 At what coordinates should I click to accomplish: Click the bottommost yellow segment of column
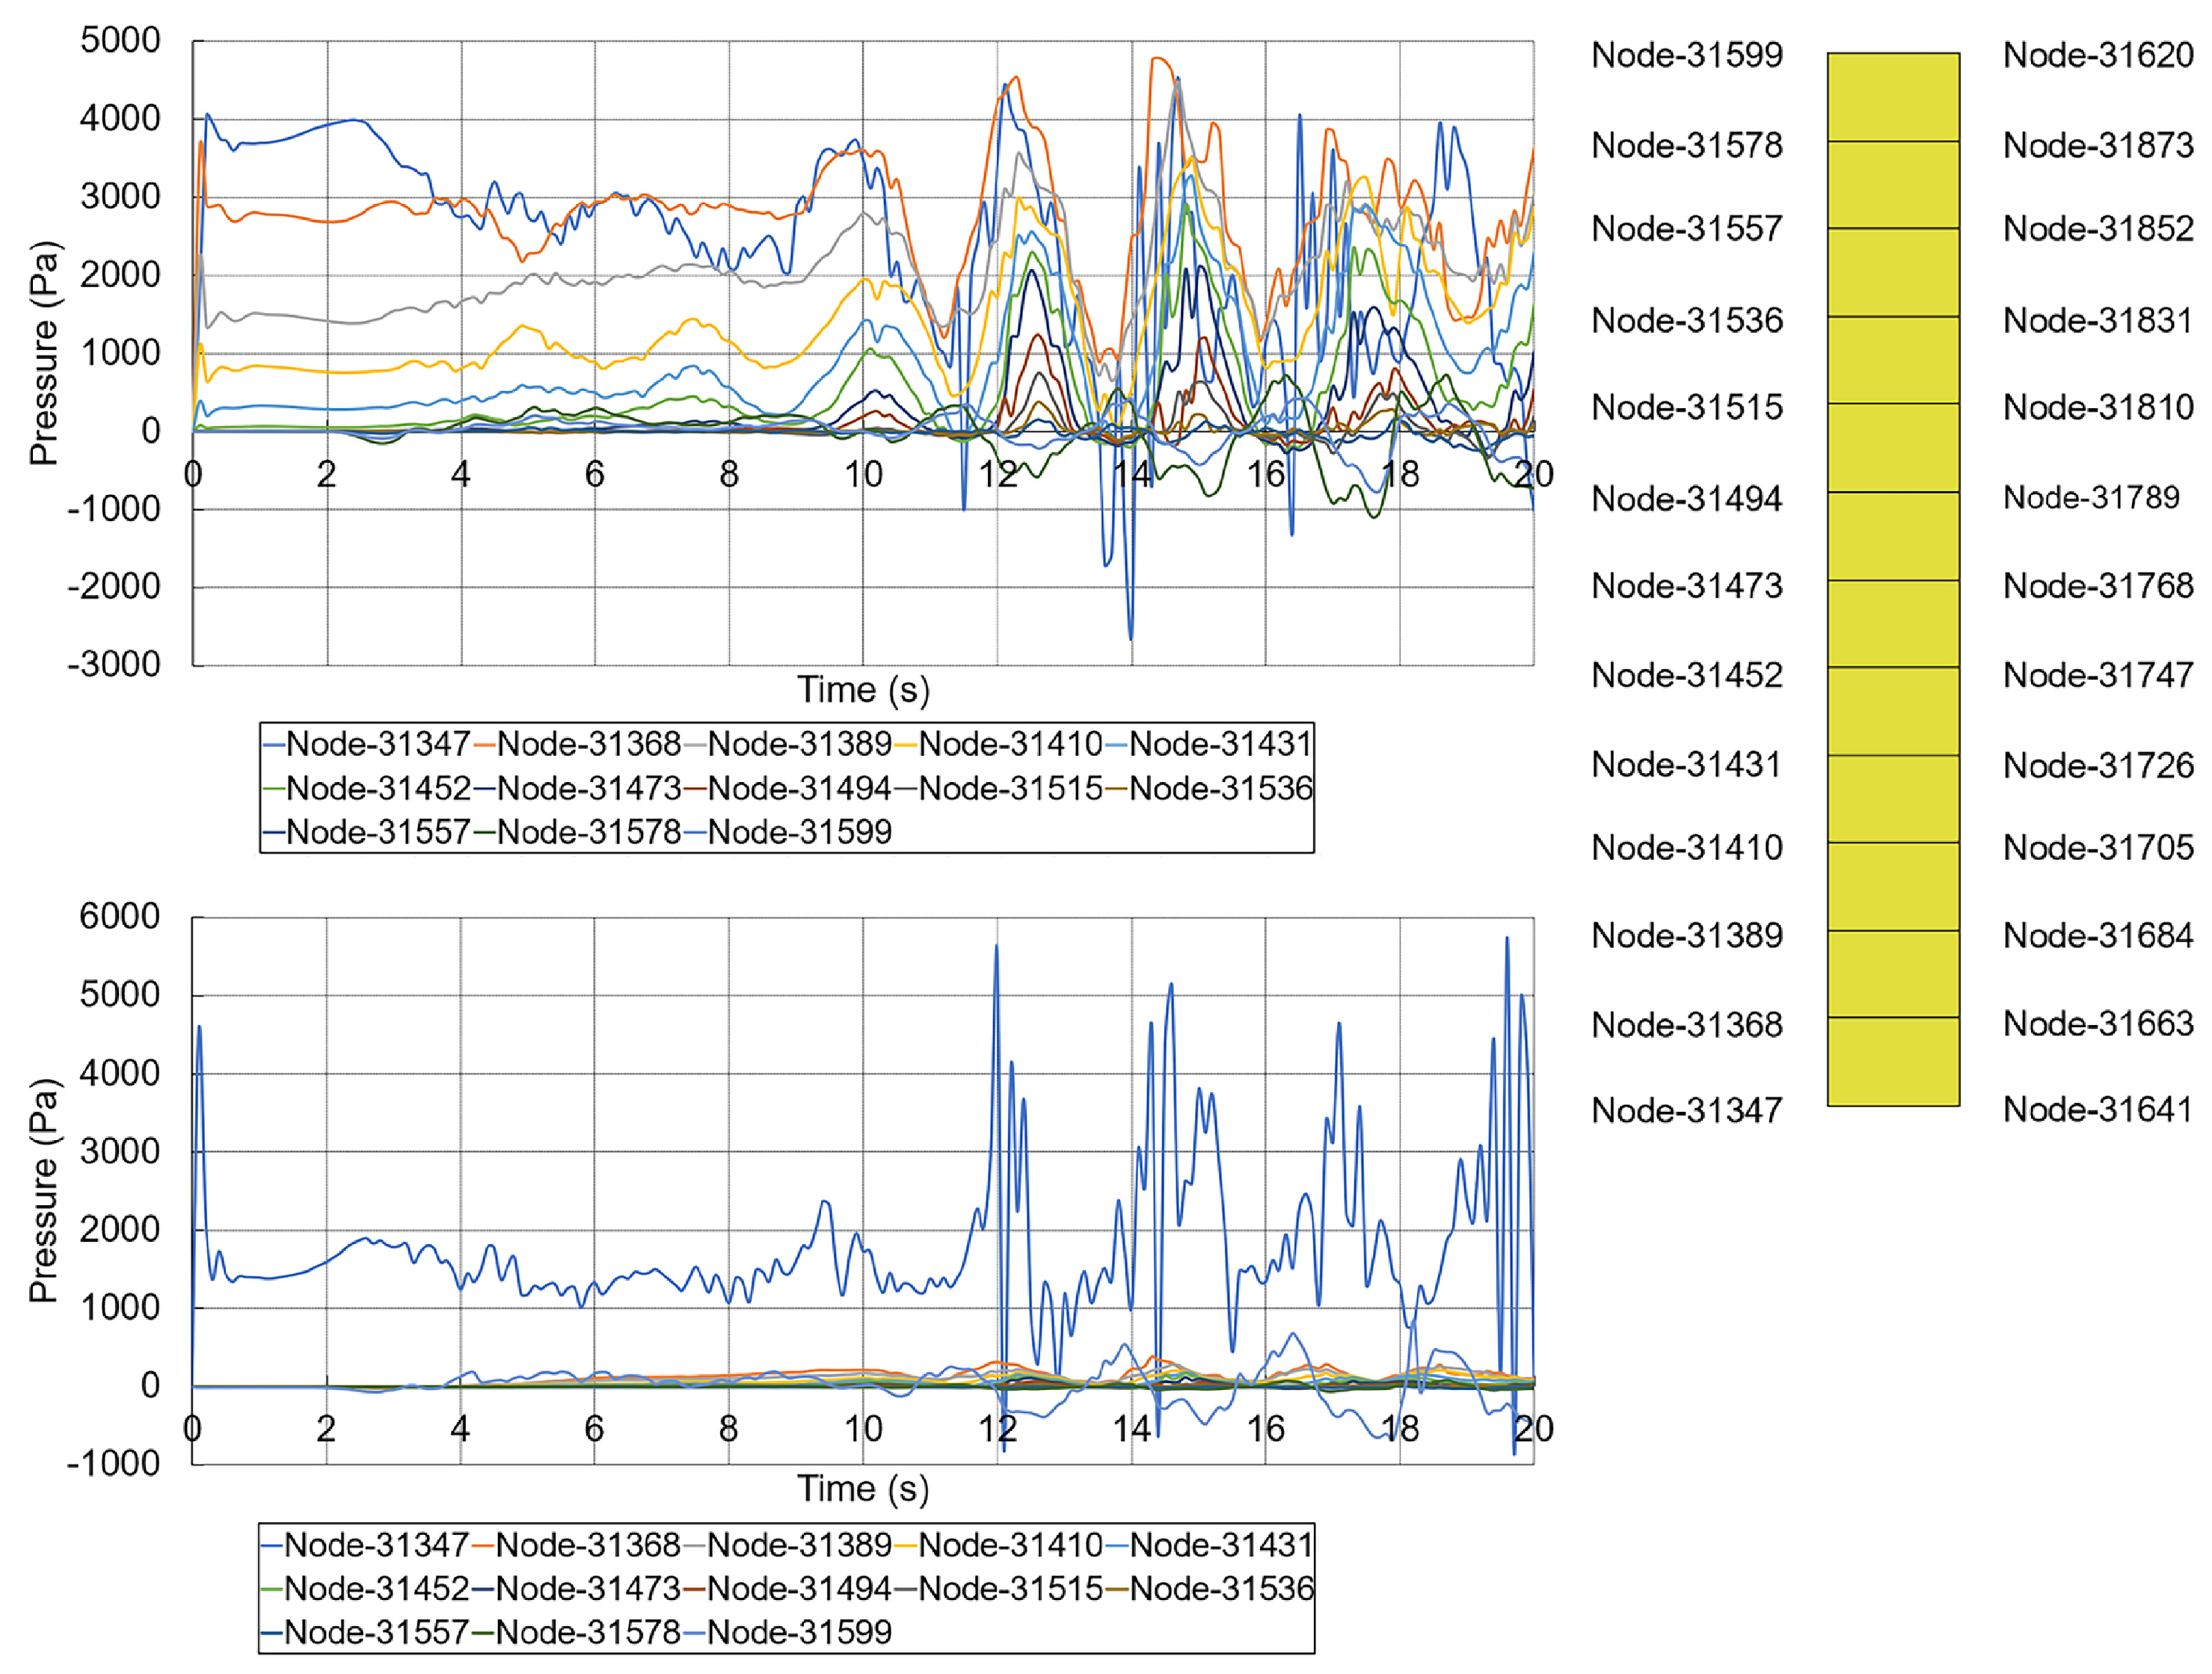tap(1893, 1061)
